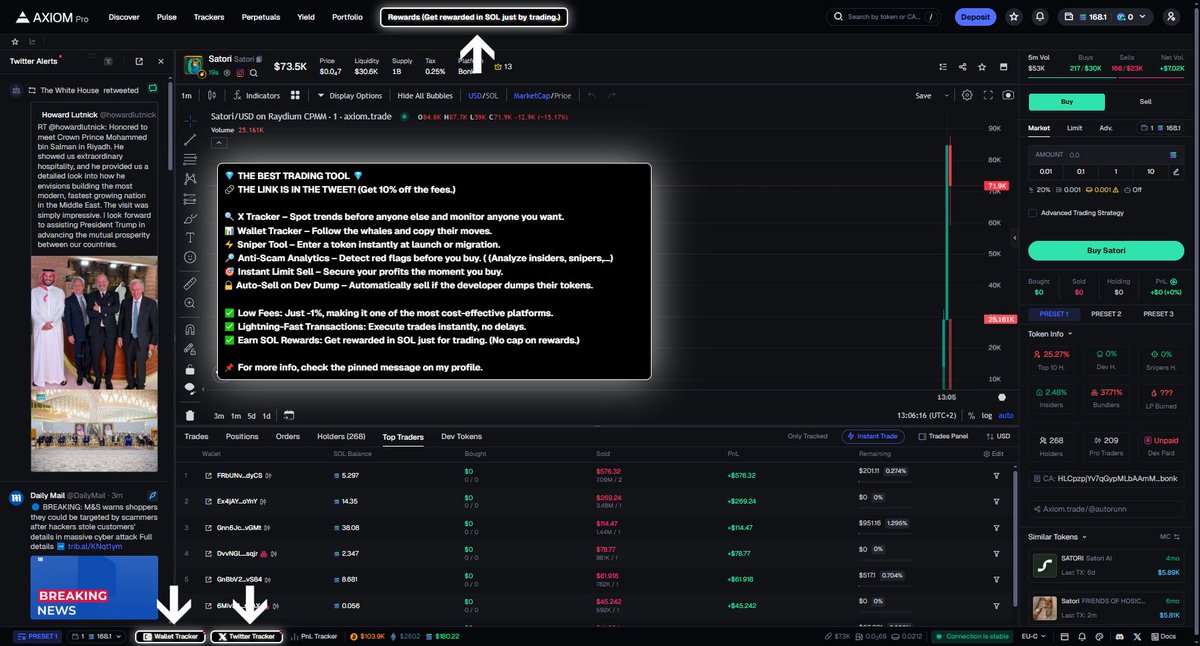Select the text annotation tool
Image resolution: width=1200 pixels, height=646 pixels.
click(x=190, y=237)
